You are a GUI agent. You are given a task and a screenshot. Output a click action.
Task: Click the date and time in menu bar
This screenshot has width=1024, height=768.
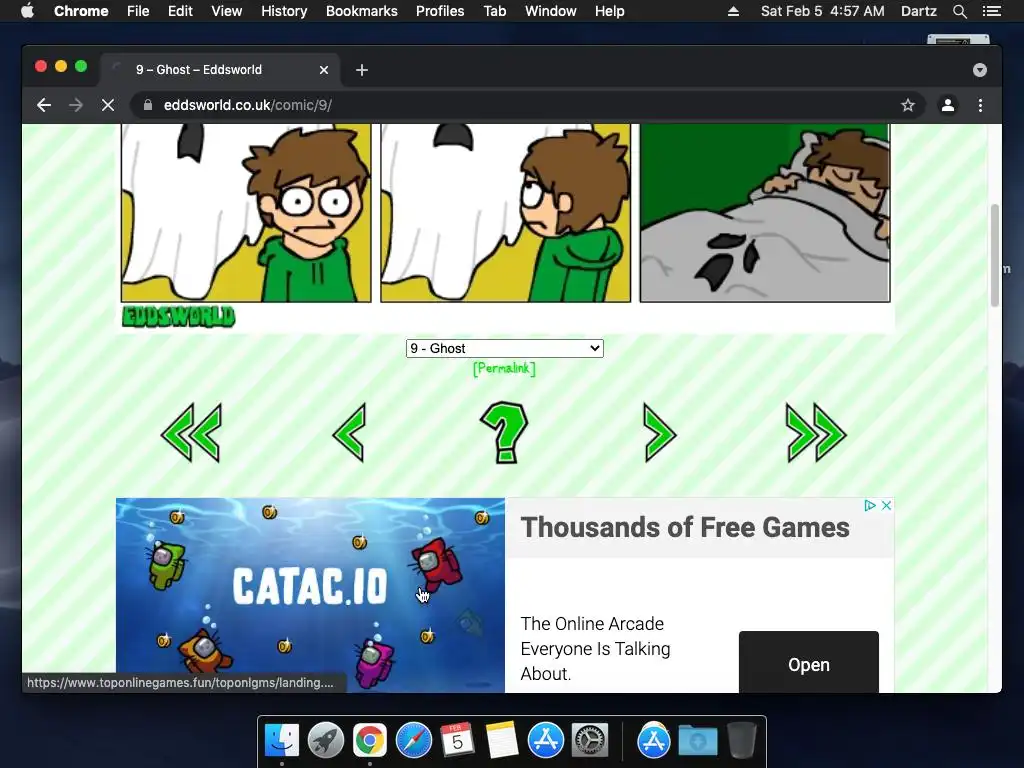822,11
